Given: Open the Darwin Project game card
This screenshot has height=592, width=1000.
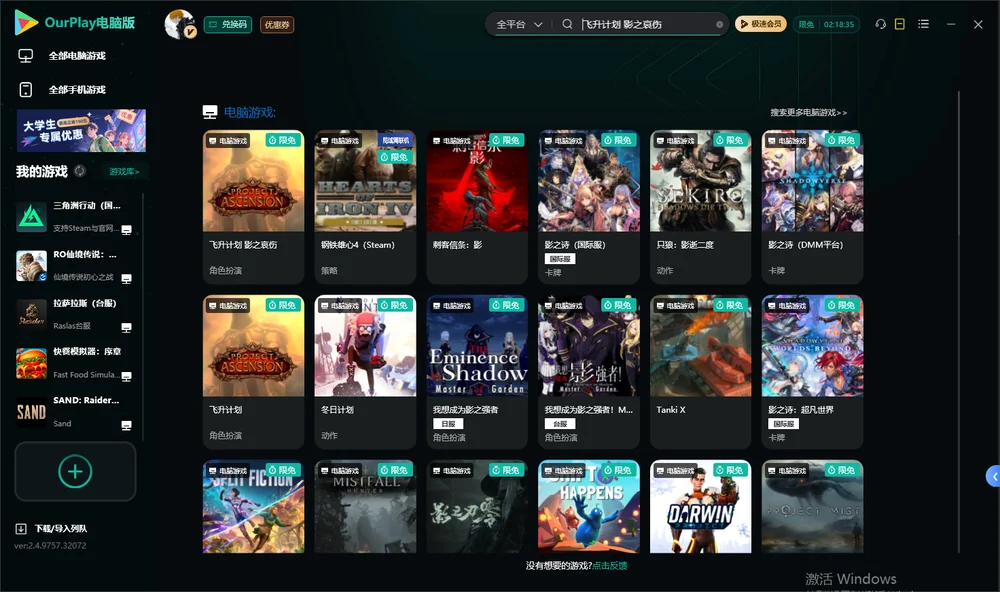Looking at the screenshot, I should (700, 507).
